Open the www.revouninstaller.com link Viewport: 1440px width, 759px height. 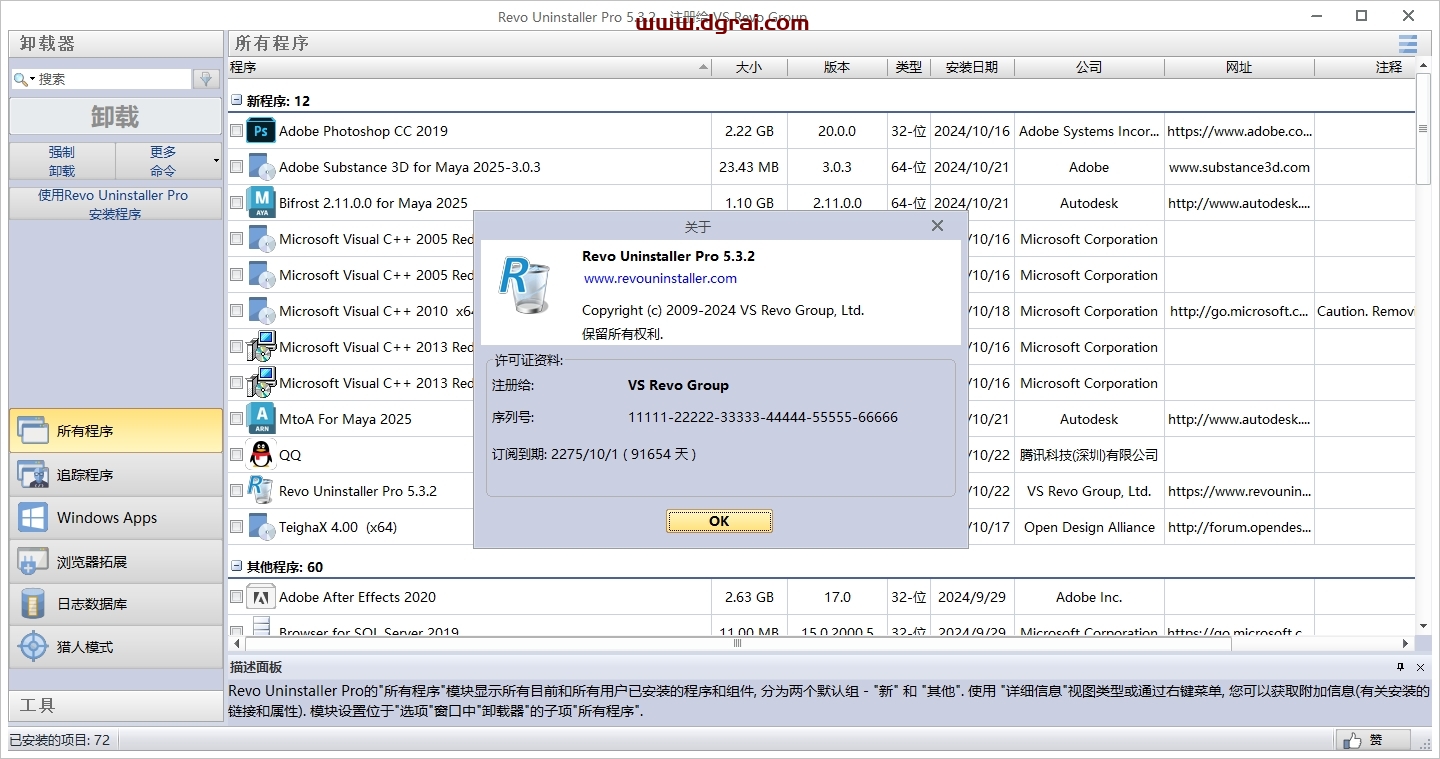[x=659, y=279]
